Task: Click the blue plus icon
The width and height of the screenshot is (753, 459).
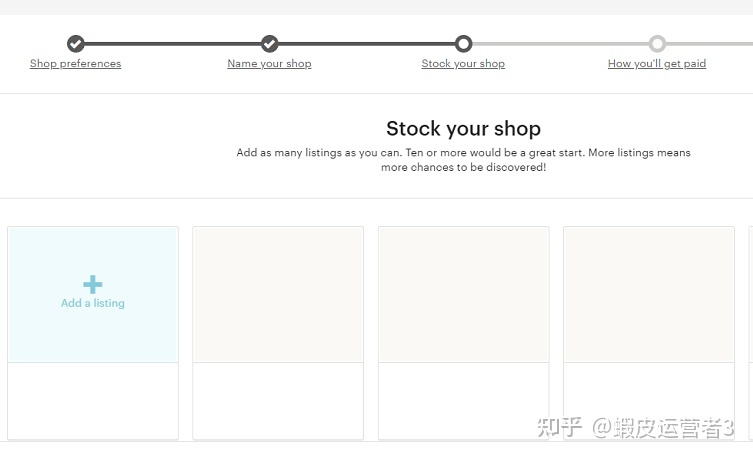Action: pos(93,284)
